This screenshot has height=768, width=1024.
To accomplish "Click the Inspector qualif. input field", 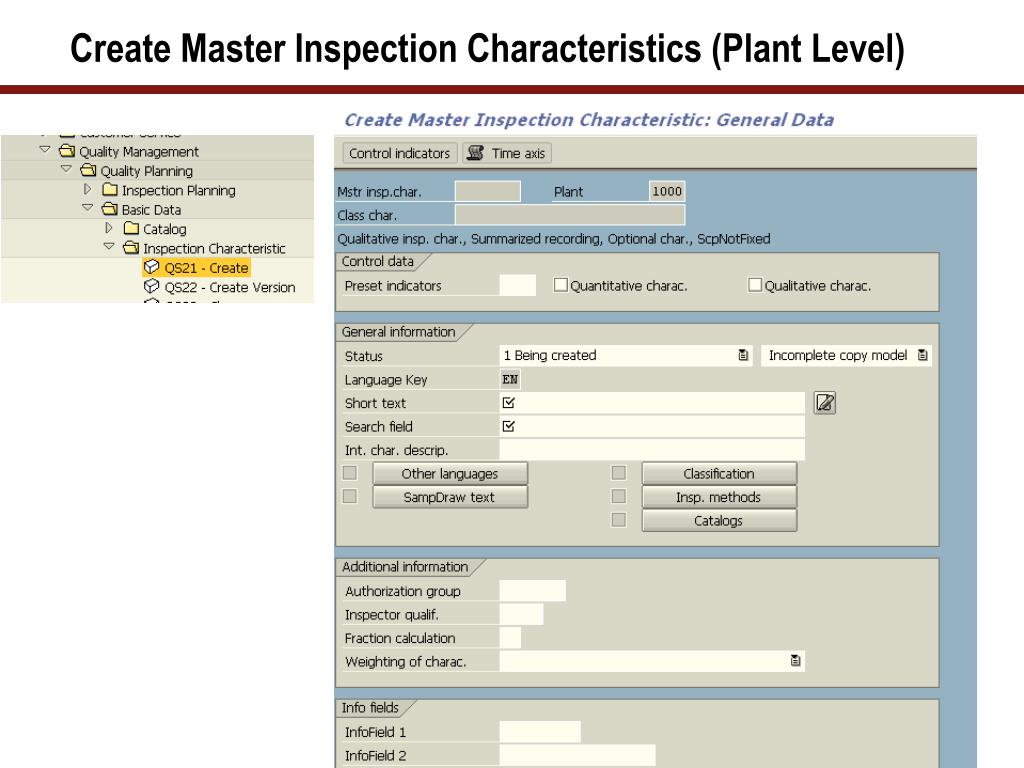I will (x=521, y=615).
